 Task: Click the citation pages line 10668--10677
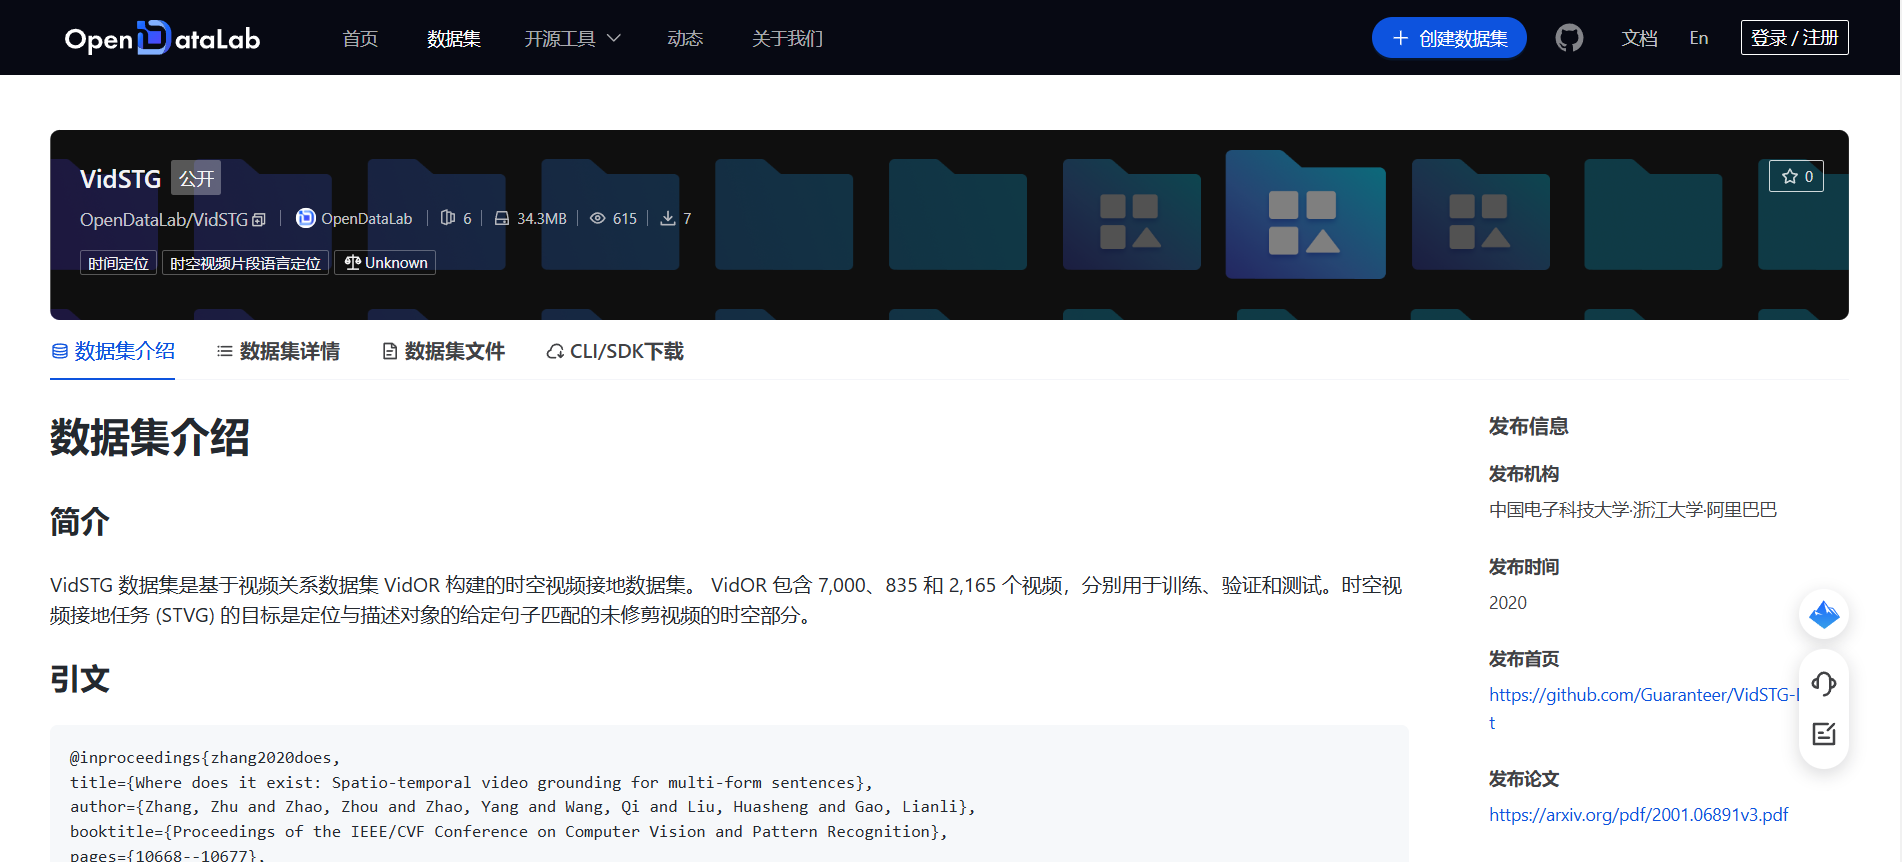point(168,855)
